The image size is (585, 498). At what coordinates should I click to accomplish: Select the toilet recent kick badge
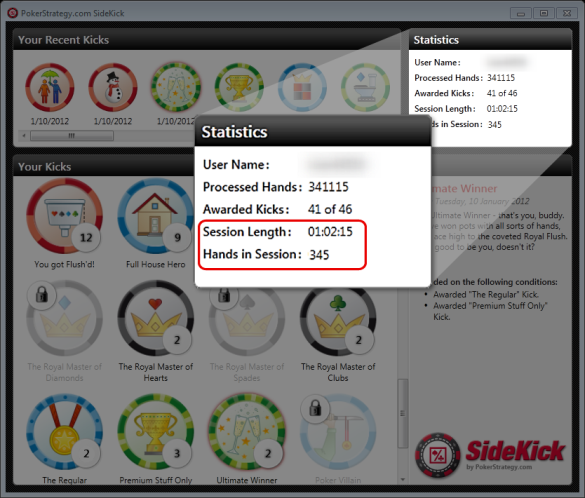click(366, 87)
